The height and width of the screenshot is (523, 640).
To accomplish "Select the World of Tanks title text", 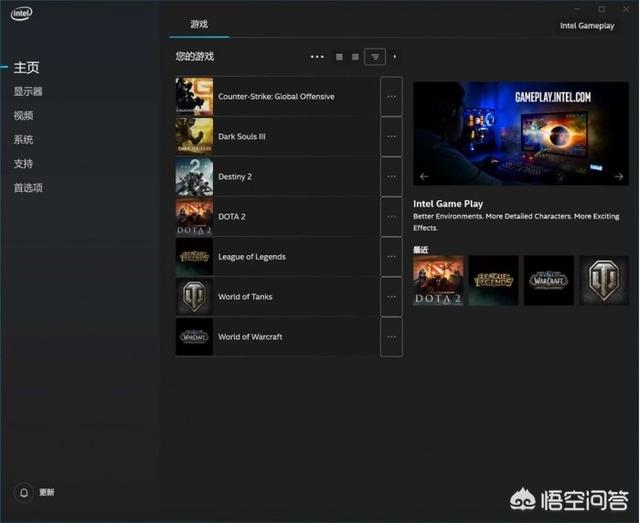I will 245,297.
